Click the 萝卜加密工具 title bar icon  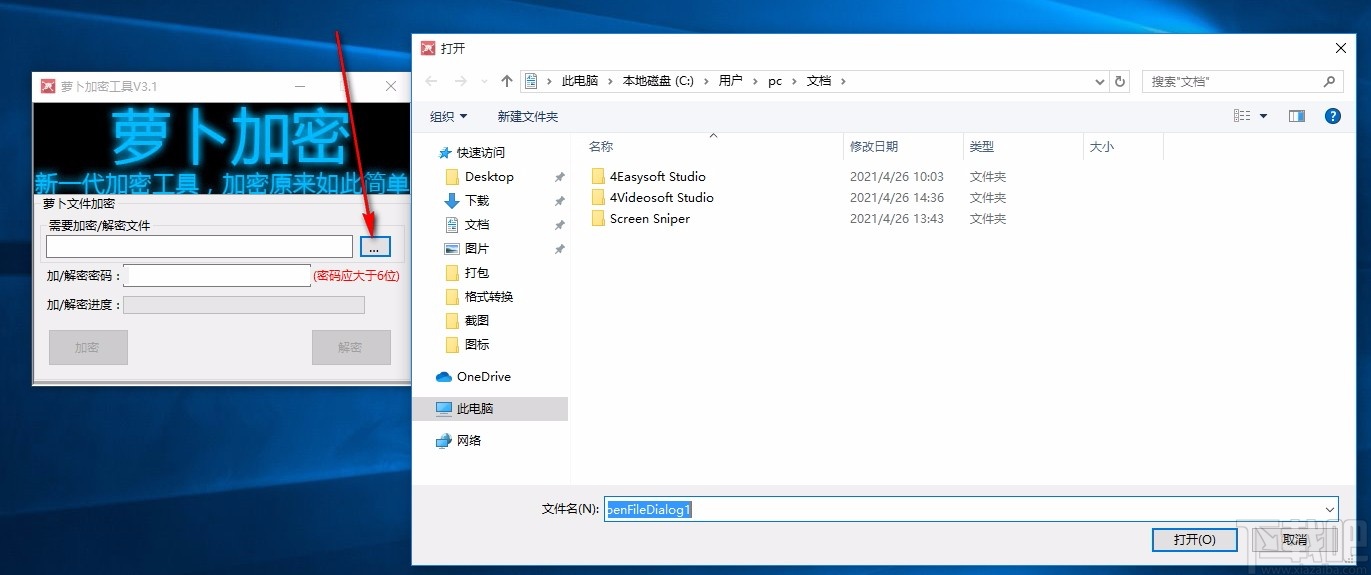click(47, 86)
